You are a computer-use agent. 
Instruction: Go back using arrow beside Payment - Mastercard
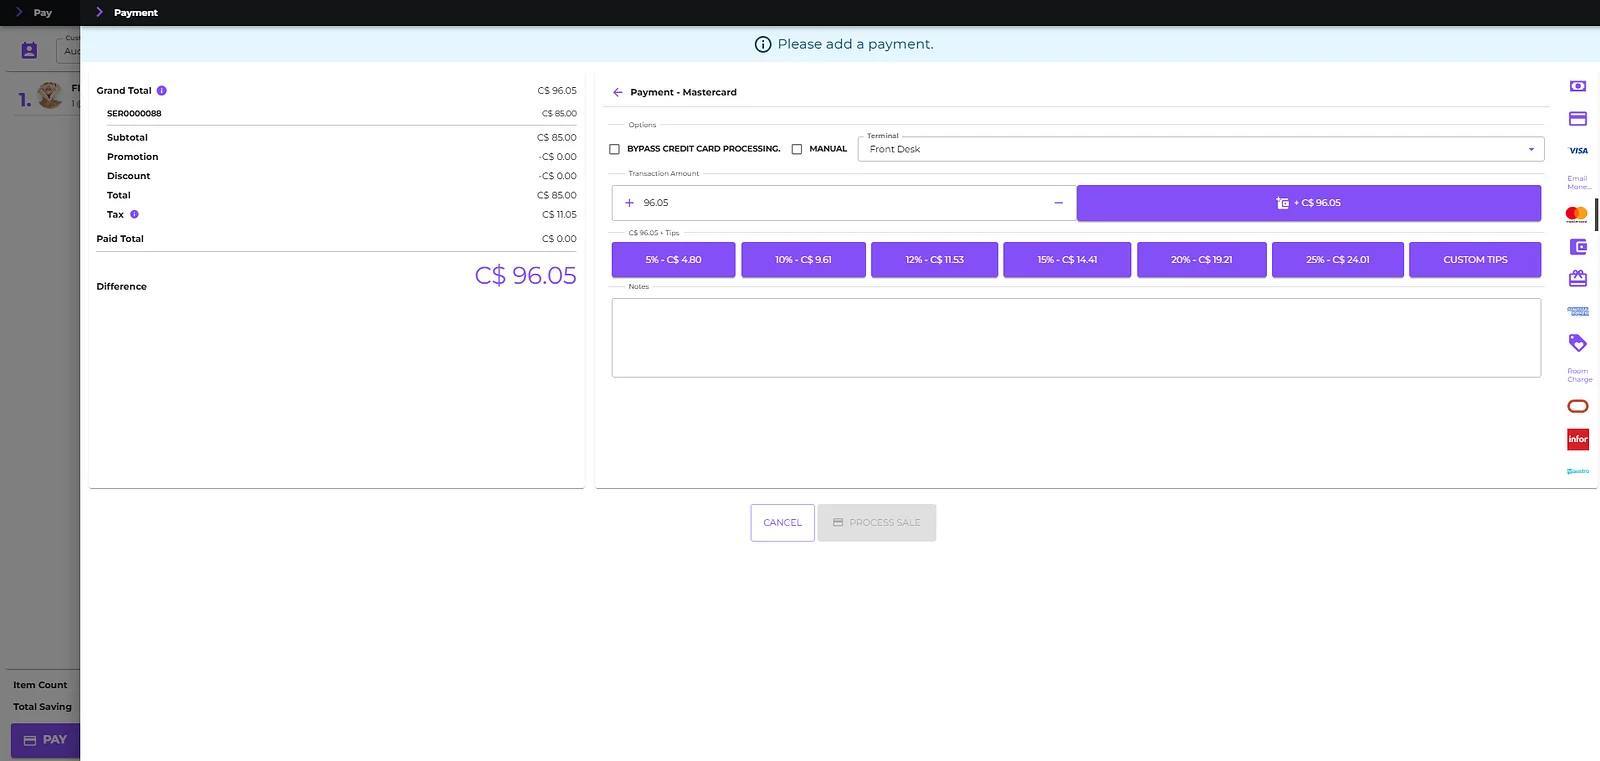coord(618,92)
